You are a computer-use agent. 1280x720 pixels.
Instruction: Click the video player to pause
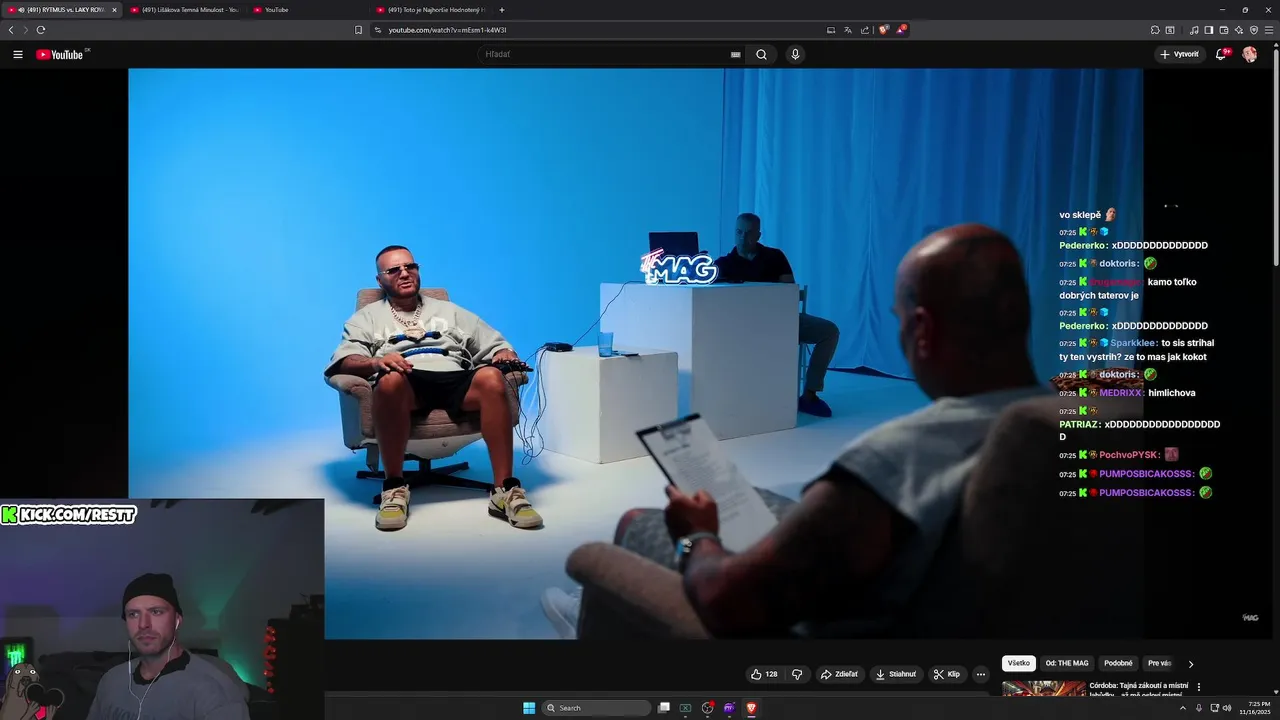pos(635,353)
